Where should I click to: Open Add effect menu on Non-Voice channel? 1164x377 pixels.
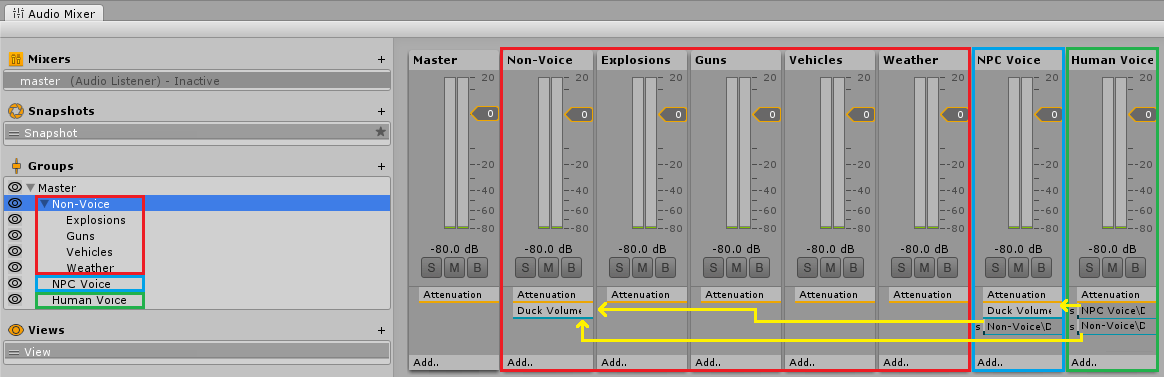point(548,363)
